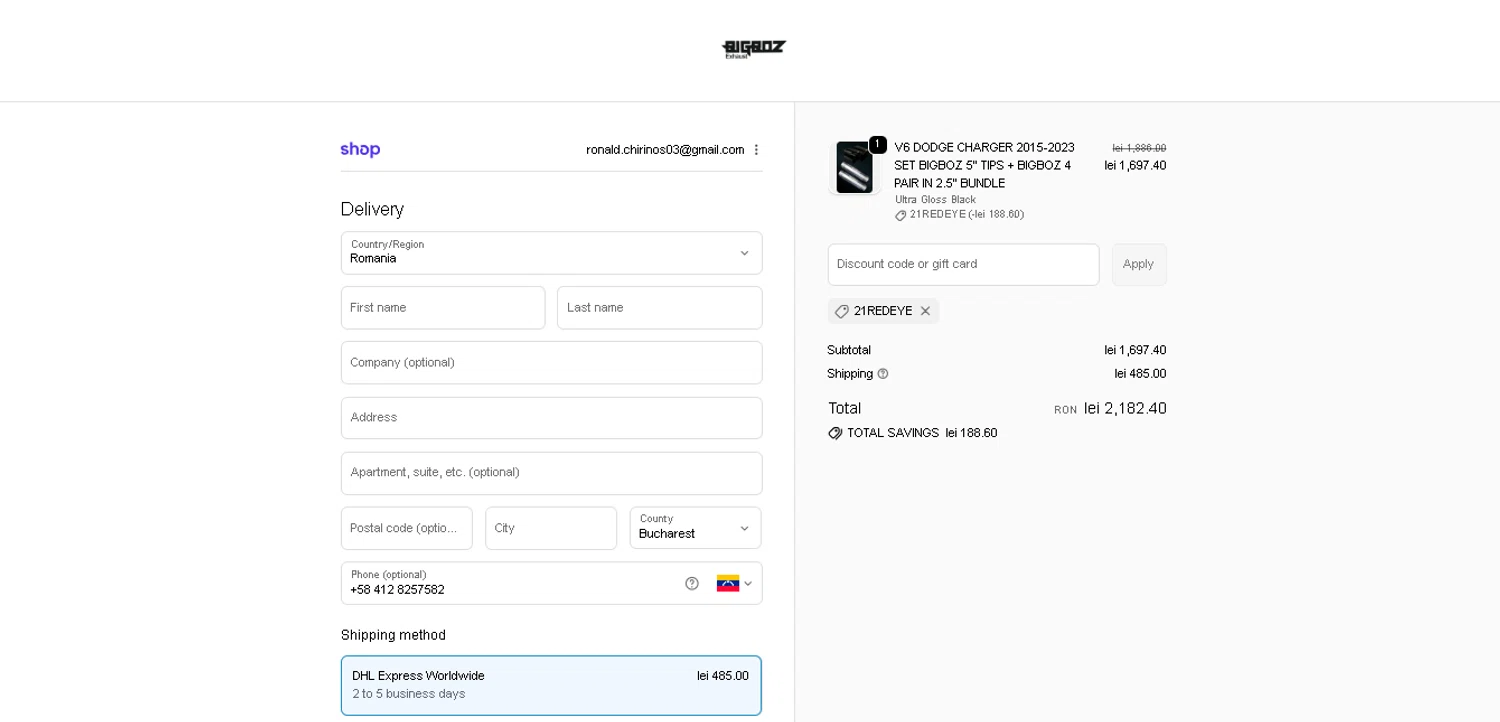Screen dimensions: 1500x722
Task: Click the Shop Pay logo
Action: pyautogui.click(x=360, y=150)
